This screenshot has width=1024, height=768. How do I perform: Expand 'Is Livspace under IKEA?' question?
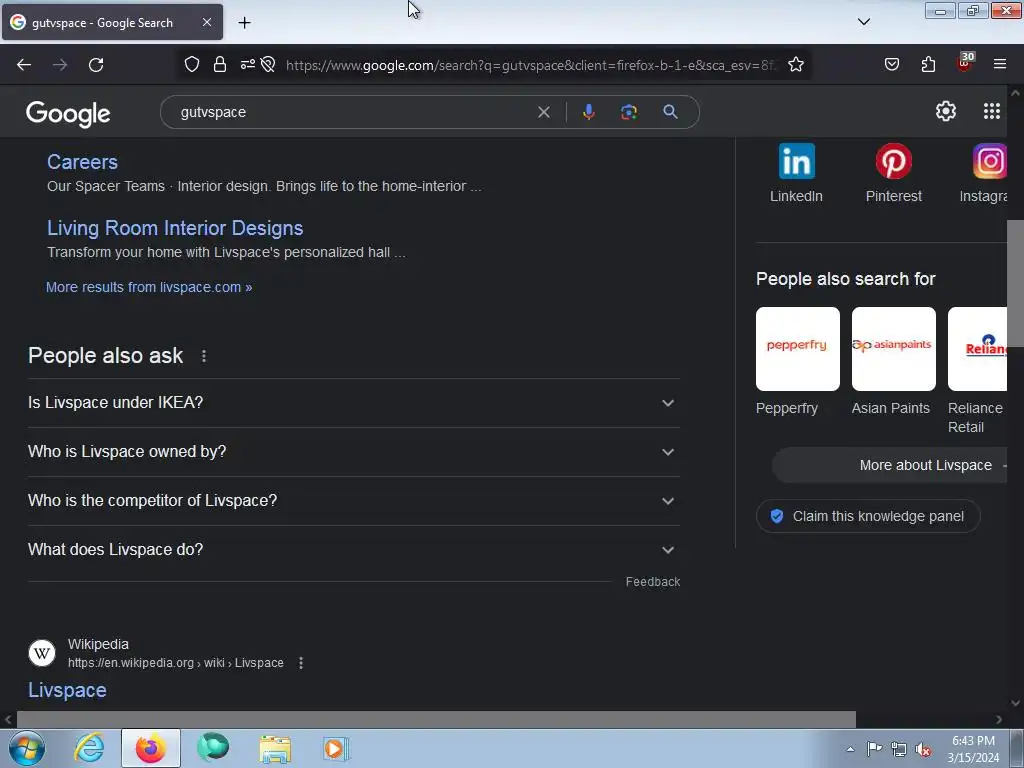pyautogui.click(x=353, y=403)
